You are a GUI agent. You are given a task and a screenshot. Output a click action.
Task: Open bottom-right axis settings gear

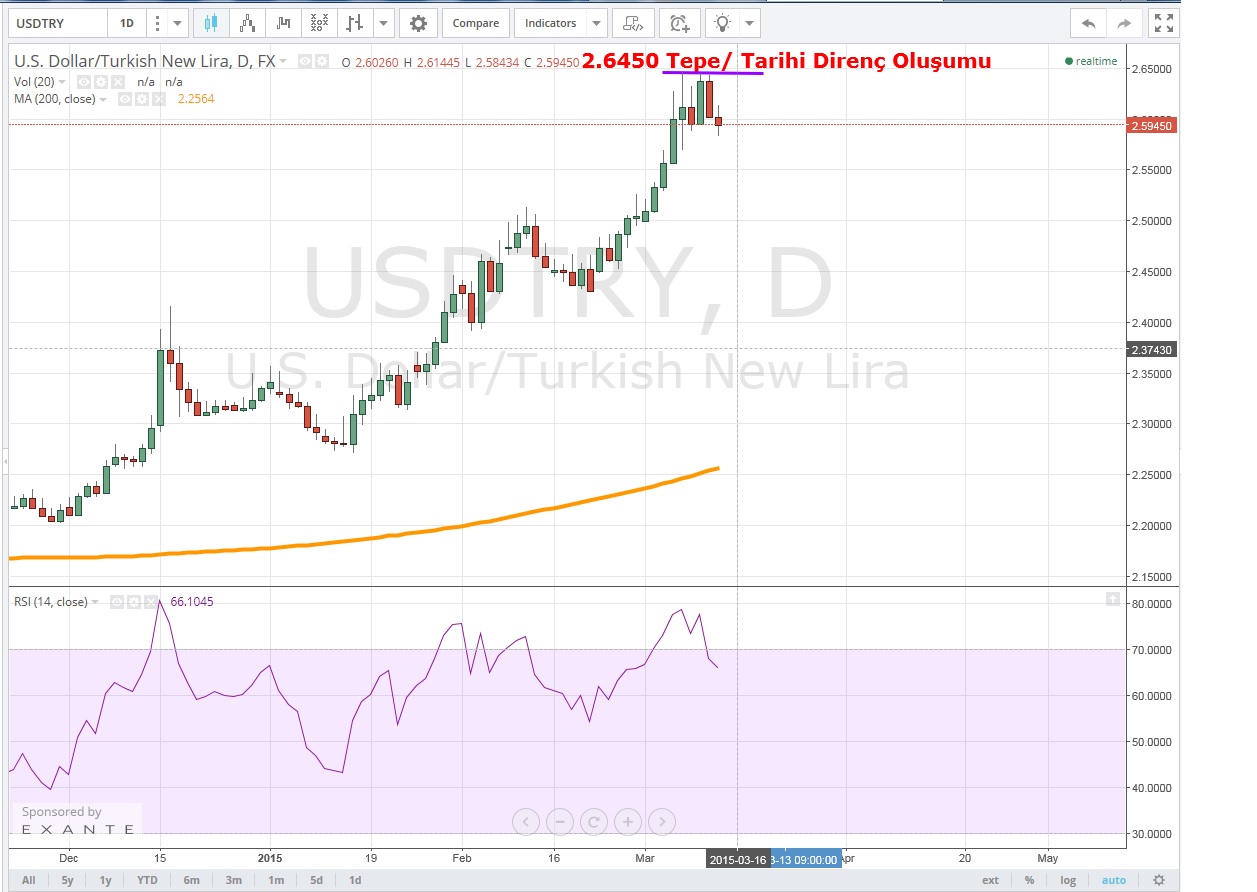[1159, 880]
